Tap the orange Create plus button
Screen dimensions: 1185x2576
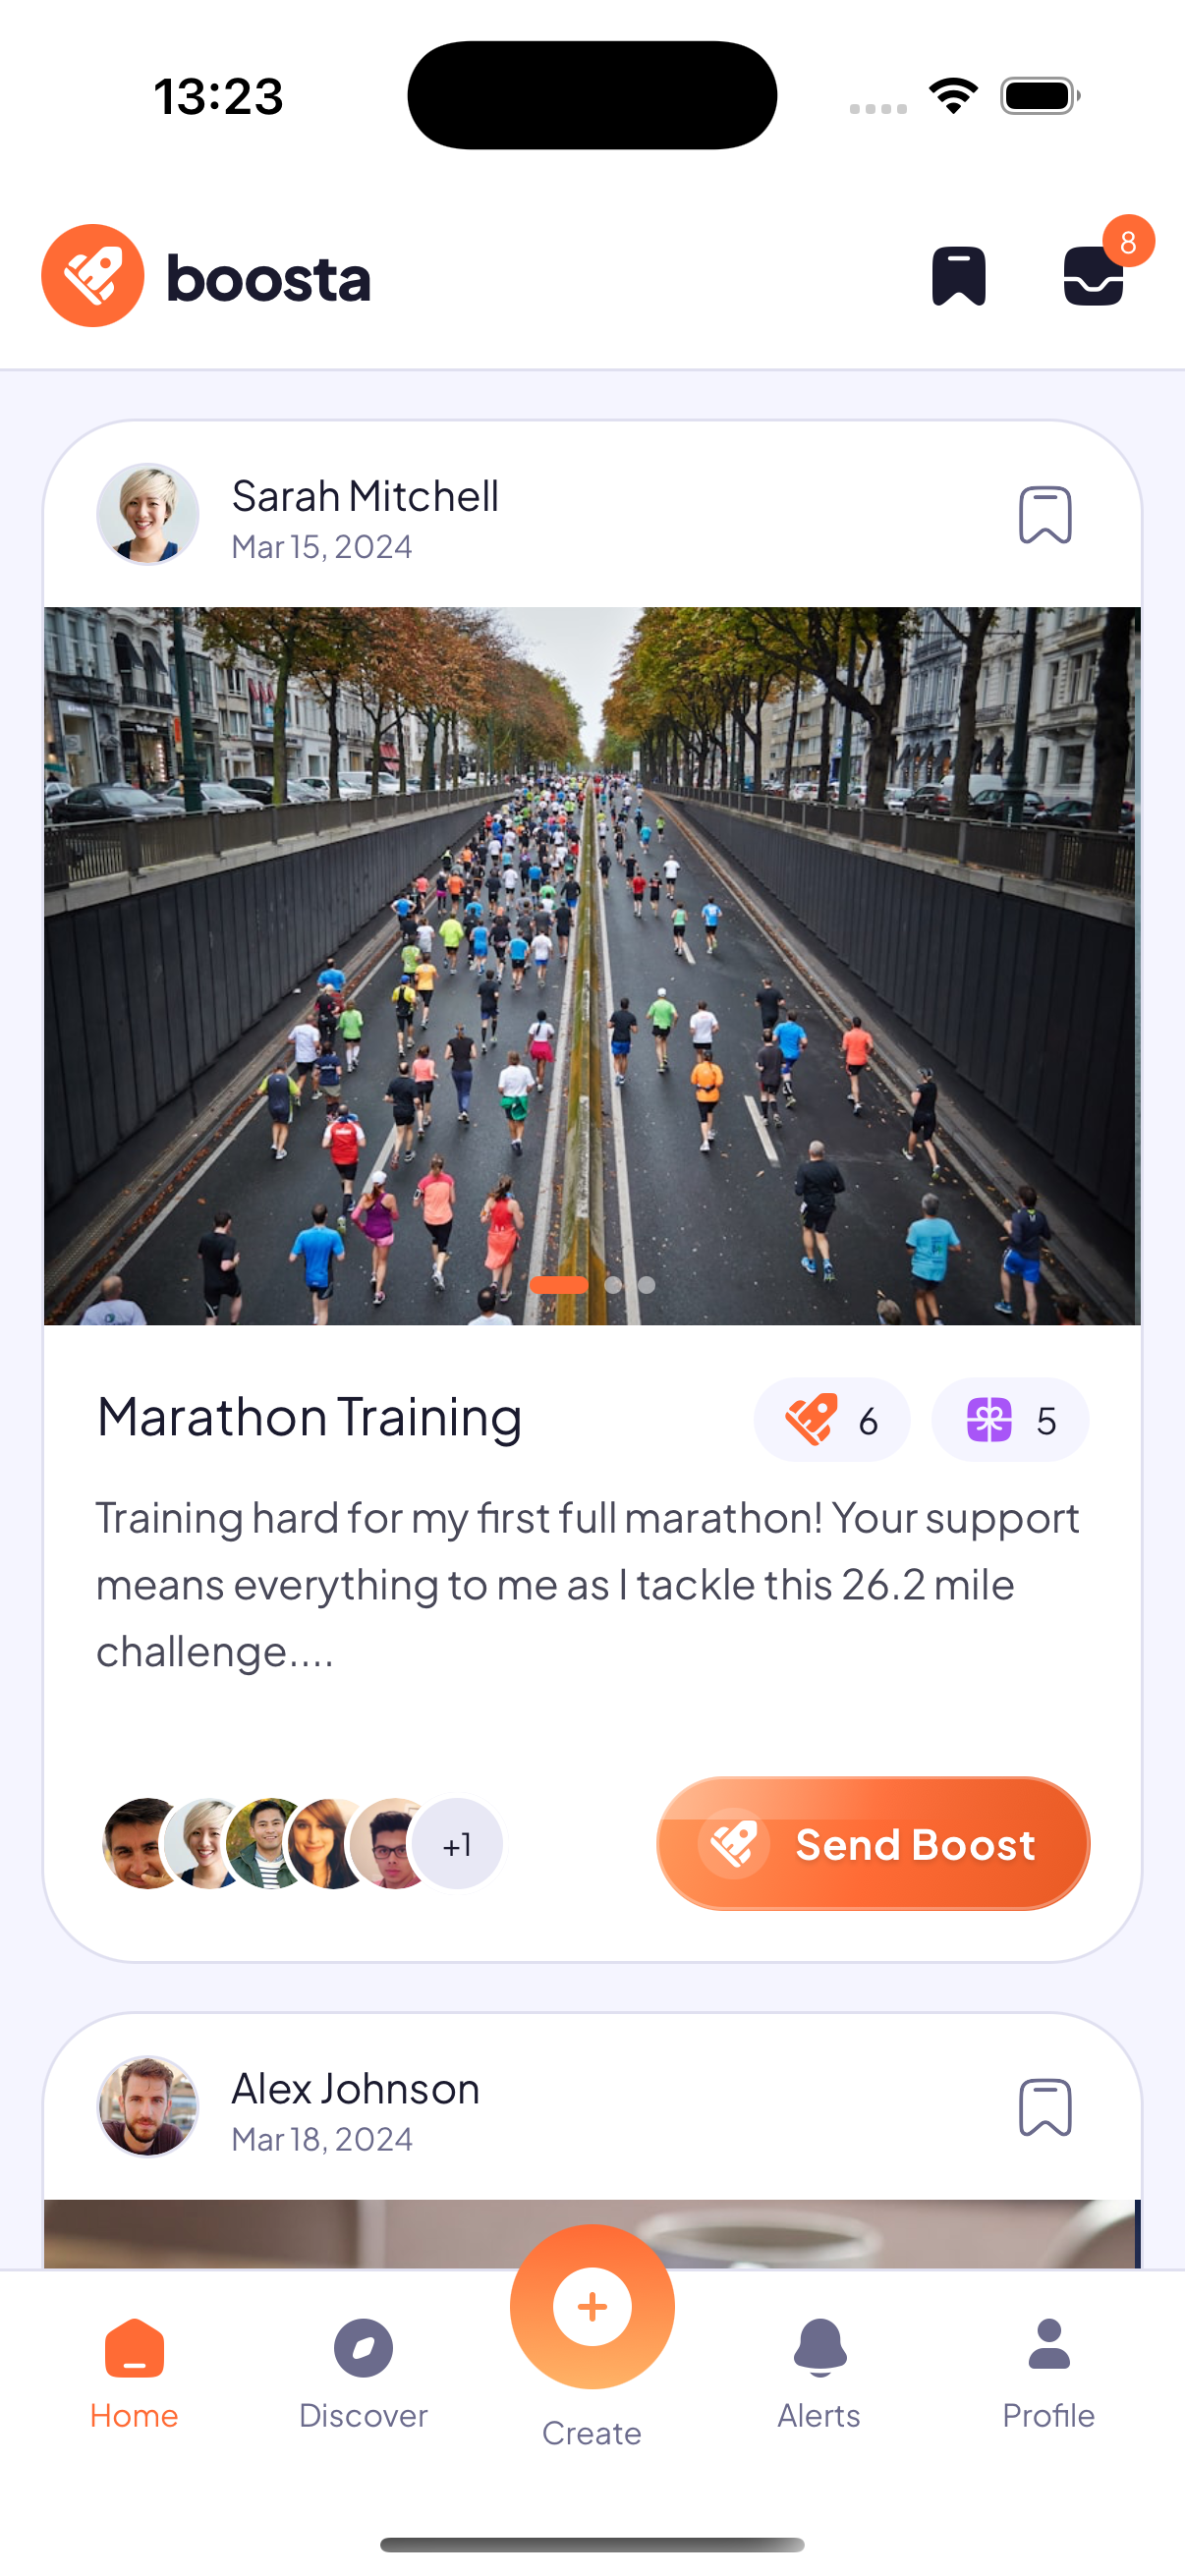592,2306
